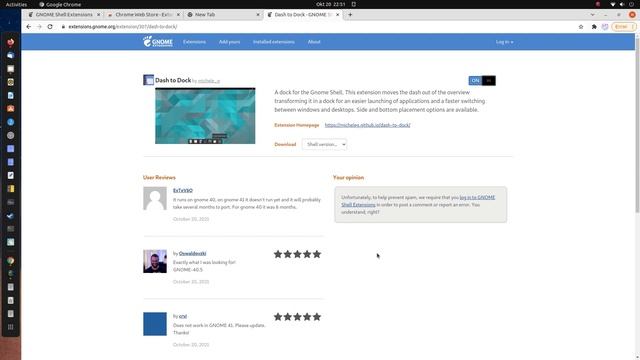Image resolution: width=640 pixels, height=360 pixels.
Task: Switch to GNOME Shell Extensions tab
Action: tap(63, 15)
